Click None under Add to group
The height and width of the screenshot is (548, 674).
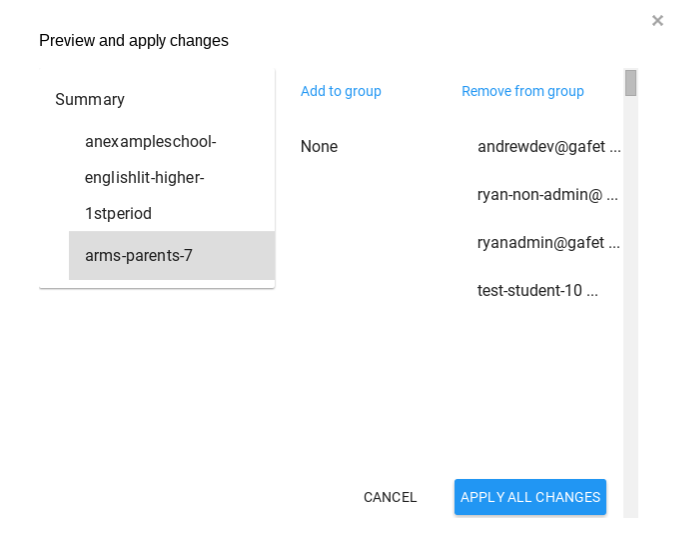point(319,147)
